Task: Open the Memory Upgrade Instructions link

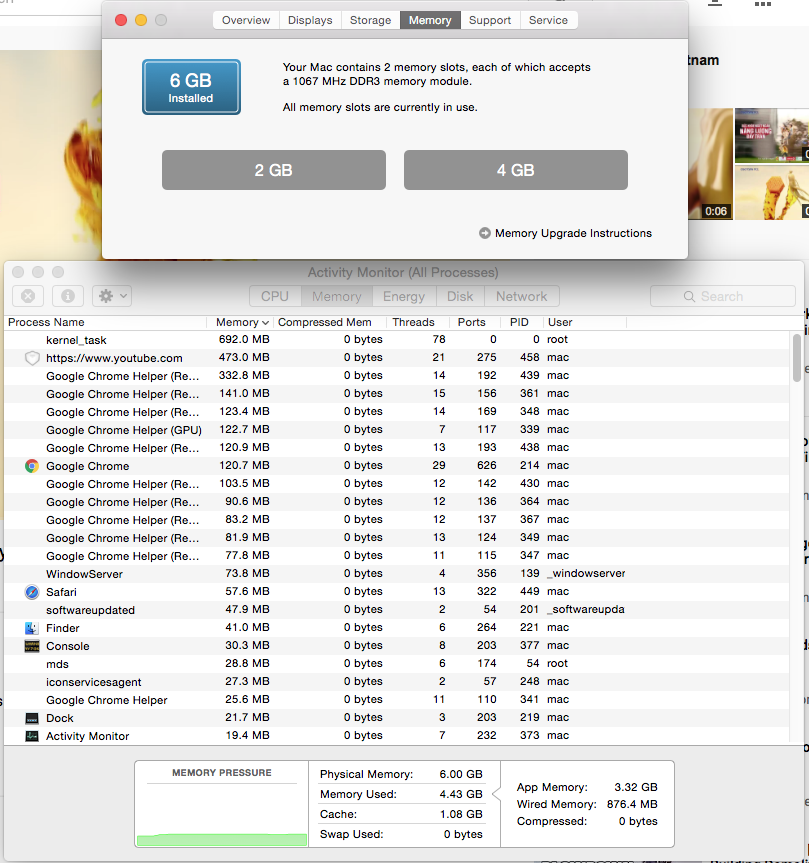Action: coord(573,233)
